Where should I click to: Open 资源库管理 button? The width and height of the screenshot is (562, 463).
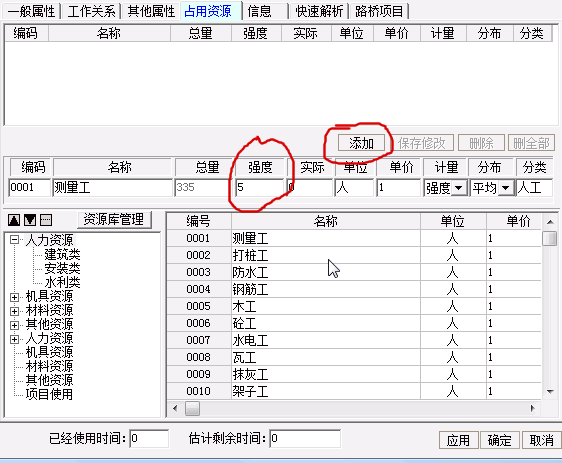(x=114, y=219)
